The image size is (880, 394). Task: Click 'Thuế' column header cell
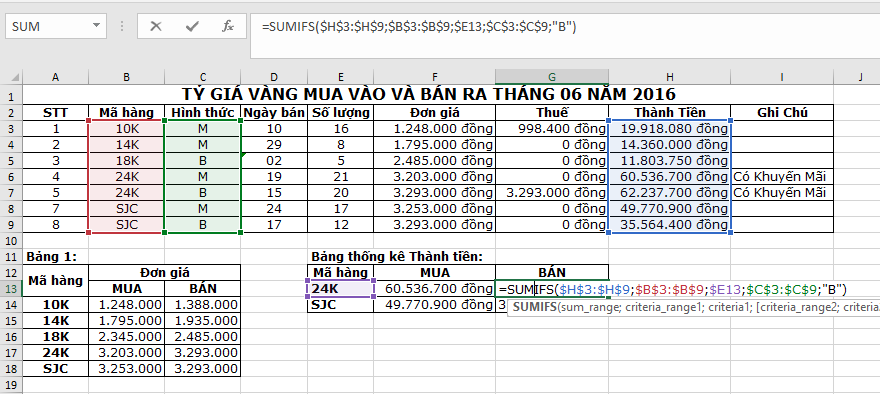coord(552,112)
